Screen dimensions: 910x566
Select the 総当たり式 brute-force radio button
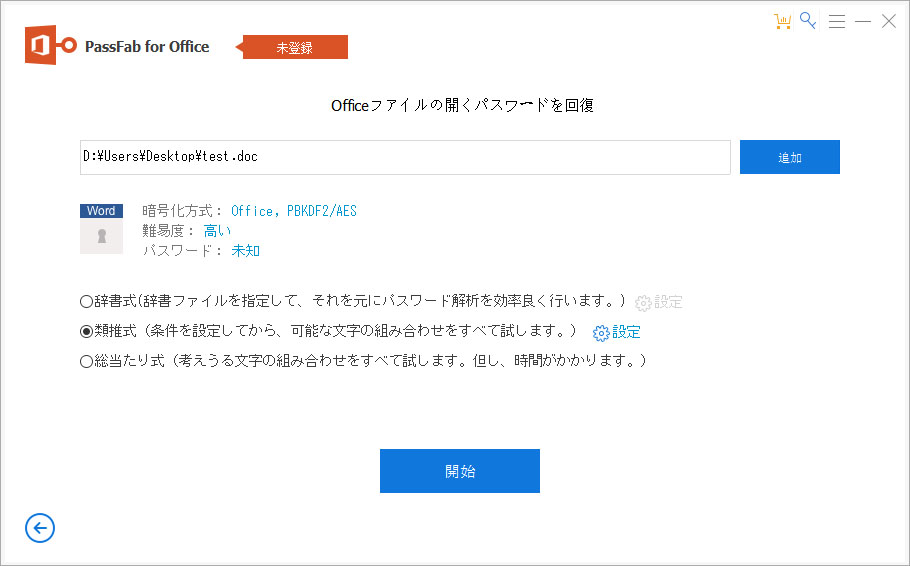click(x=86, y=362)
